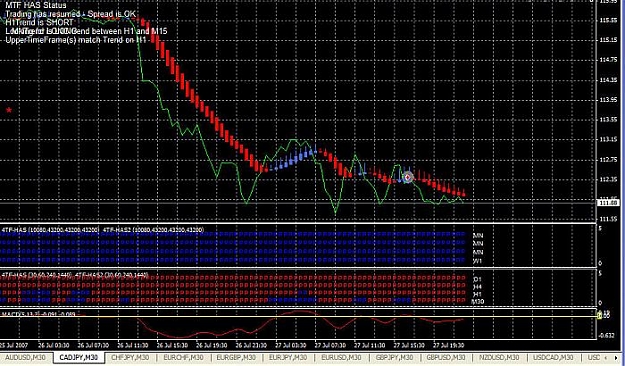
Task: Click the 26 Jul 07:30 time label
Action: [94, 345]
